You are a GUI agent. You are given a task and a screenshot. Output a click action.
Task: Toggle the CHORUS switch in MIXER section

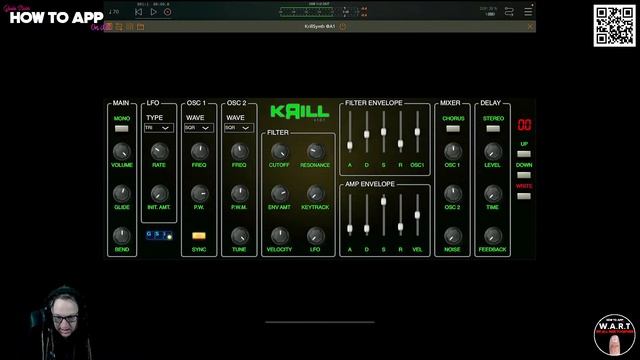[x=453, y=129]
